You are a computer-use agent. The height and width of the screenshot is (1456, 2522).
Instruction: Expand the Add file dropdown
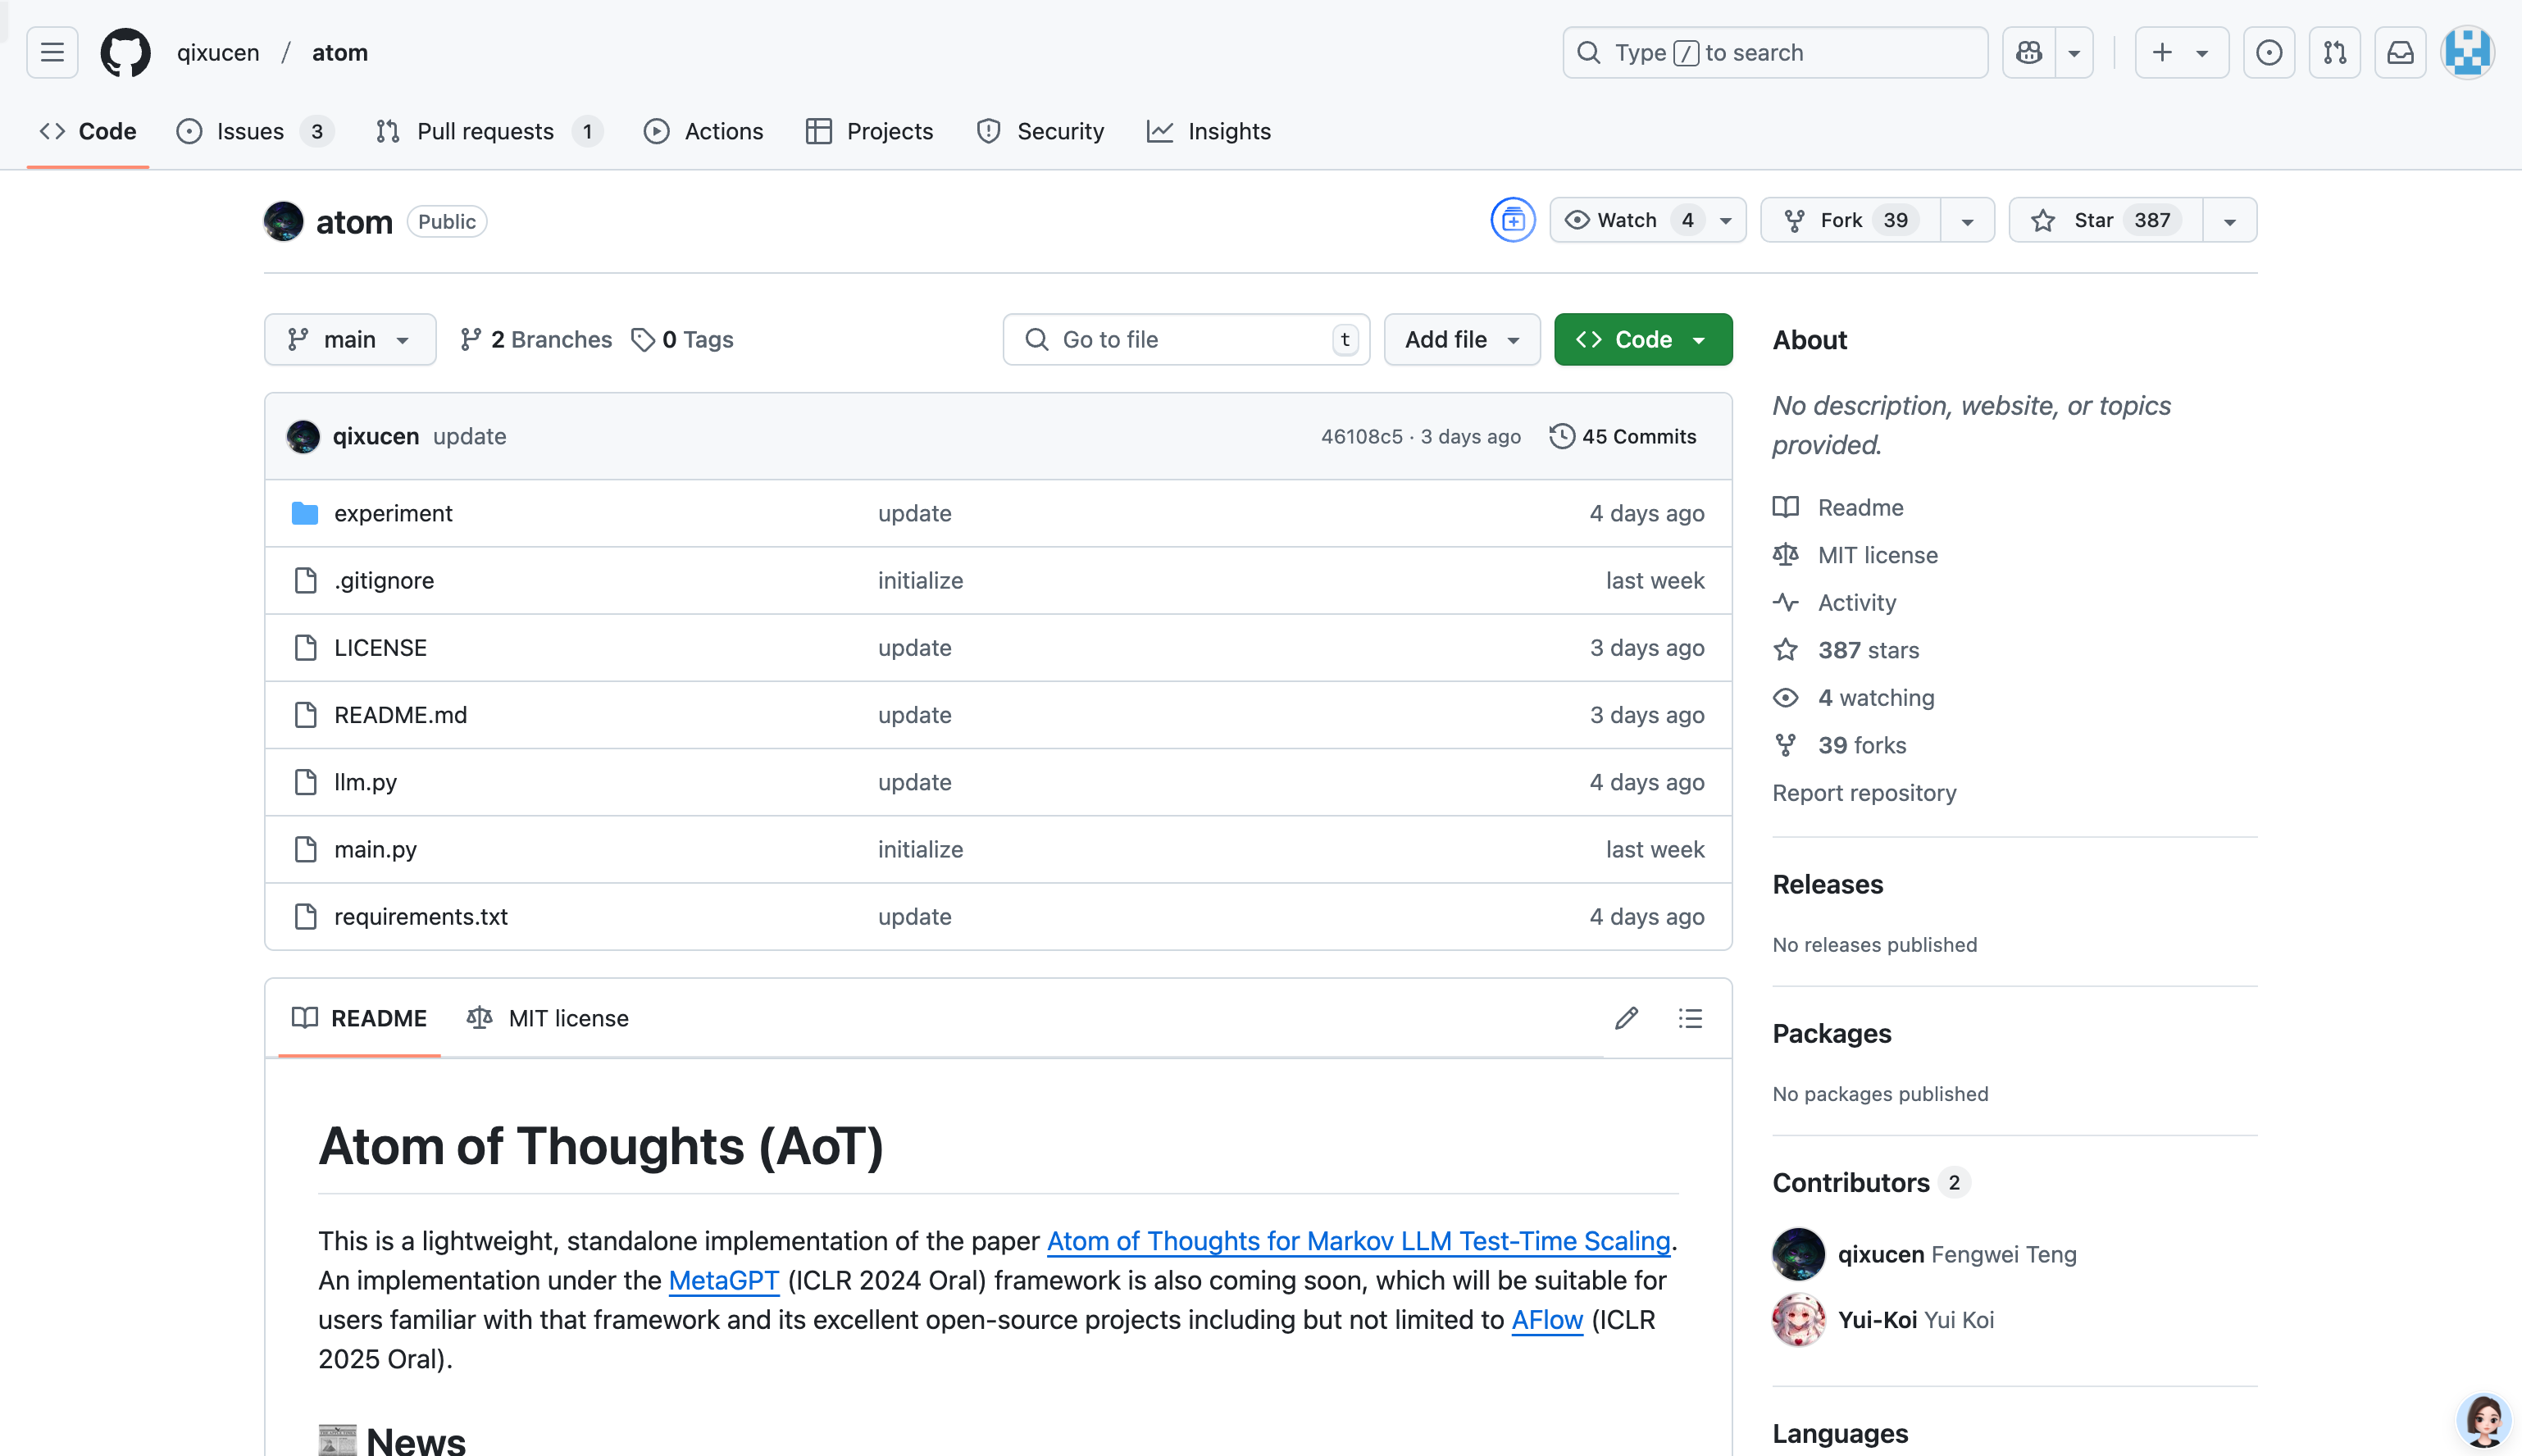(x=1461, y=339)
